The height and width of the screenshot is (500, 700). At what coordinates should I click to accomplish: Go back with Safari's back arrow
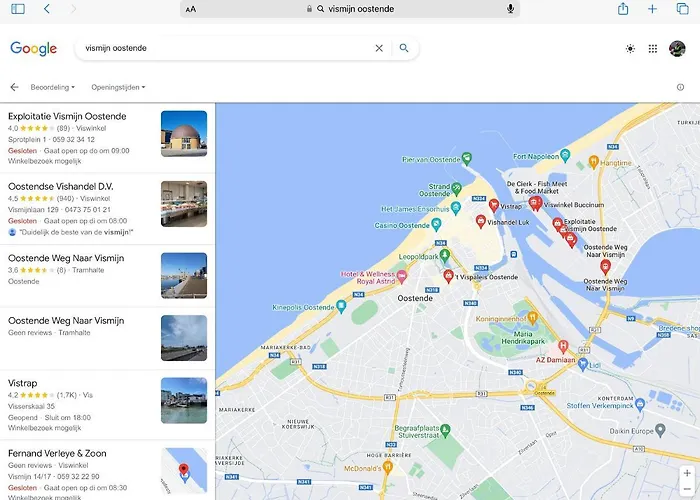(47, 8)
